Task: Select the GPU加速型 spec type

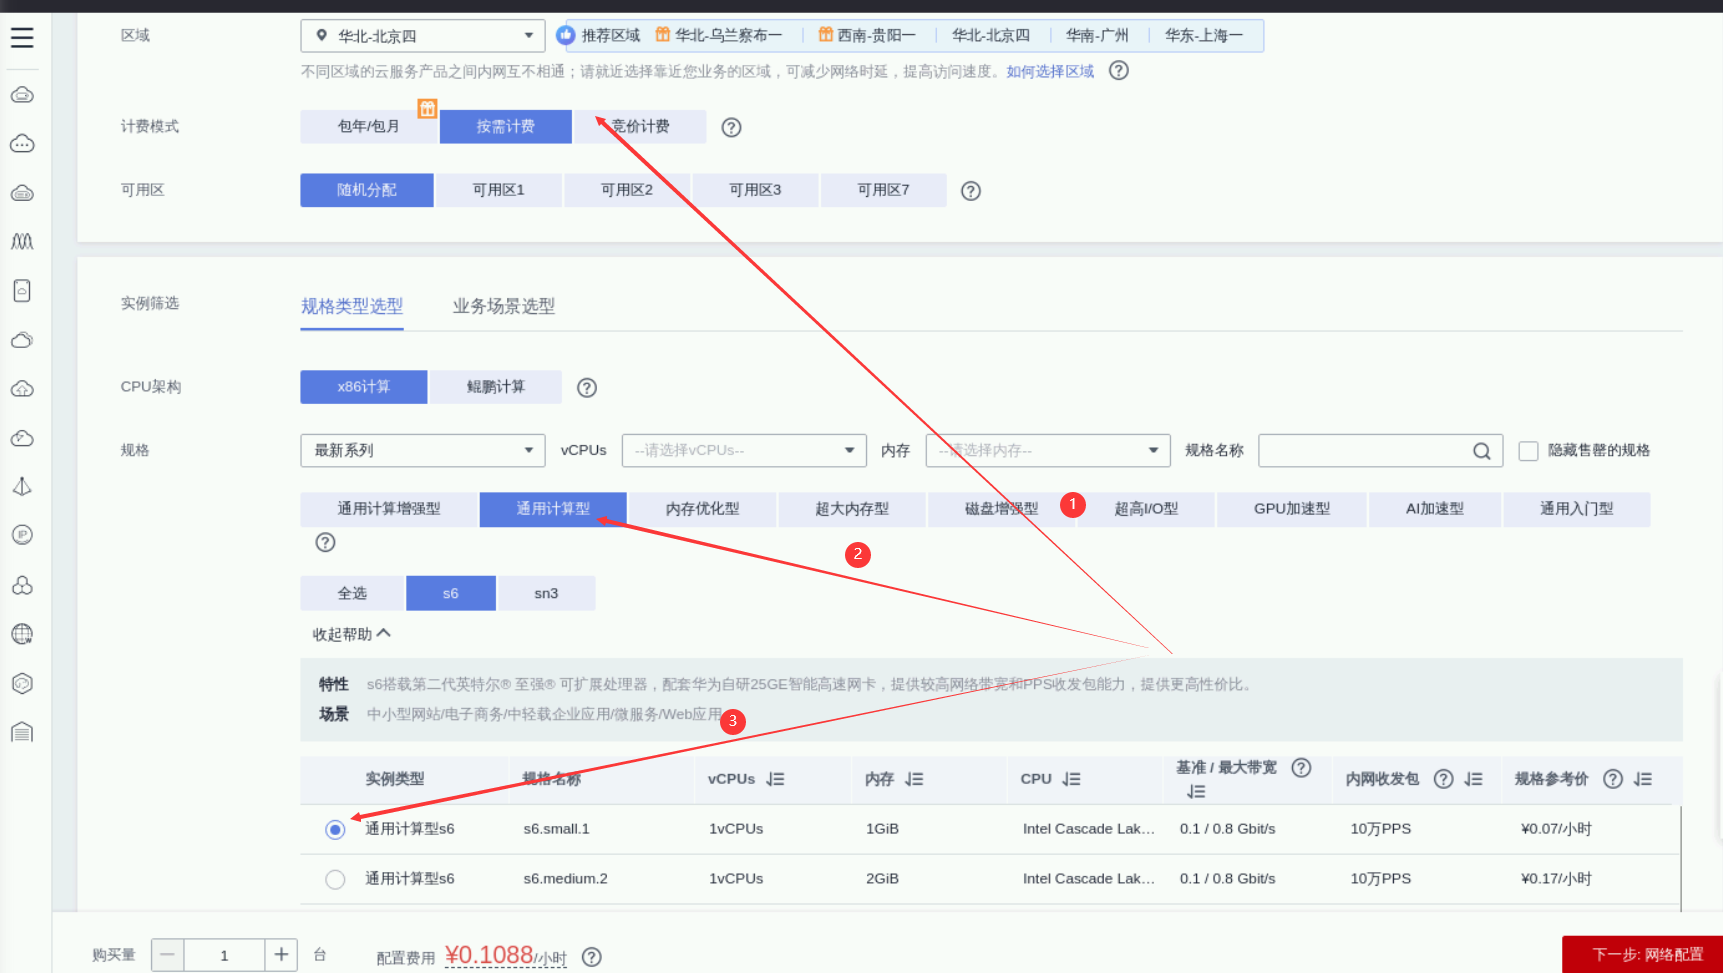Action: coord(1292,509)
